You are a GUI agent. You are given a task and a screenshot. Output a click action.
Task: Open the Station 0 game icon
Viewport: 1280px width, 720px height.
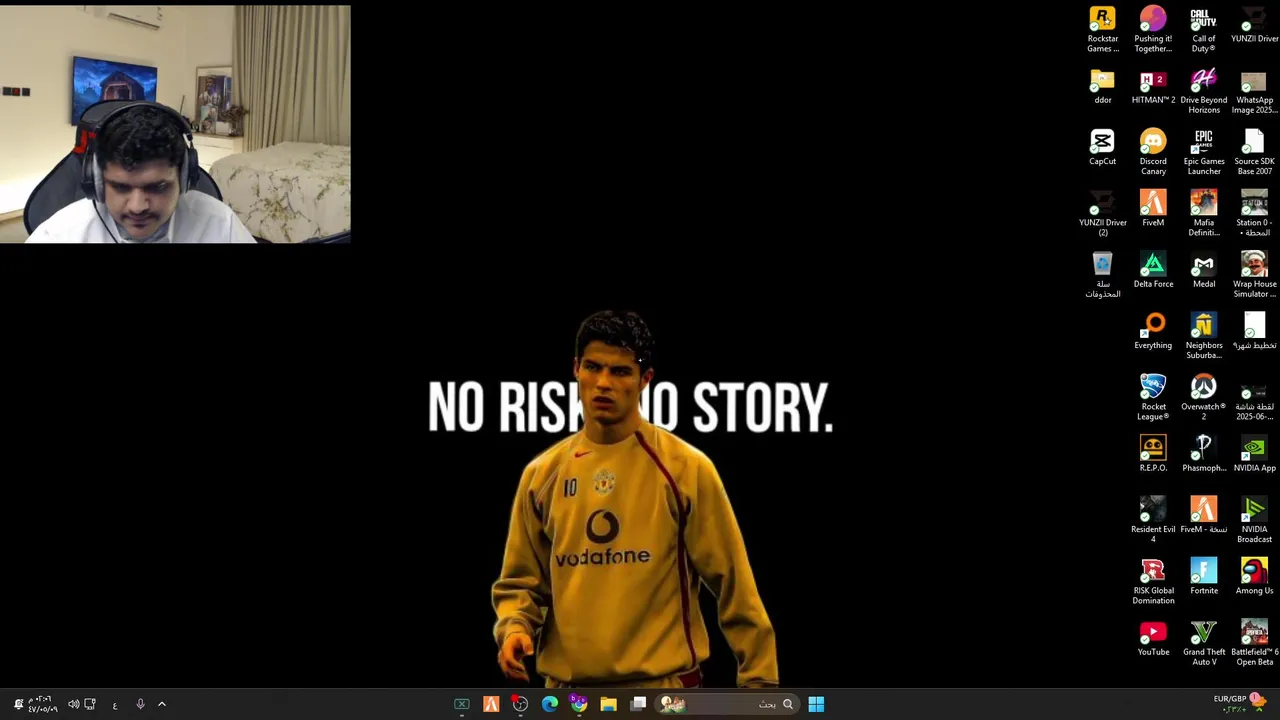1254,214
